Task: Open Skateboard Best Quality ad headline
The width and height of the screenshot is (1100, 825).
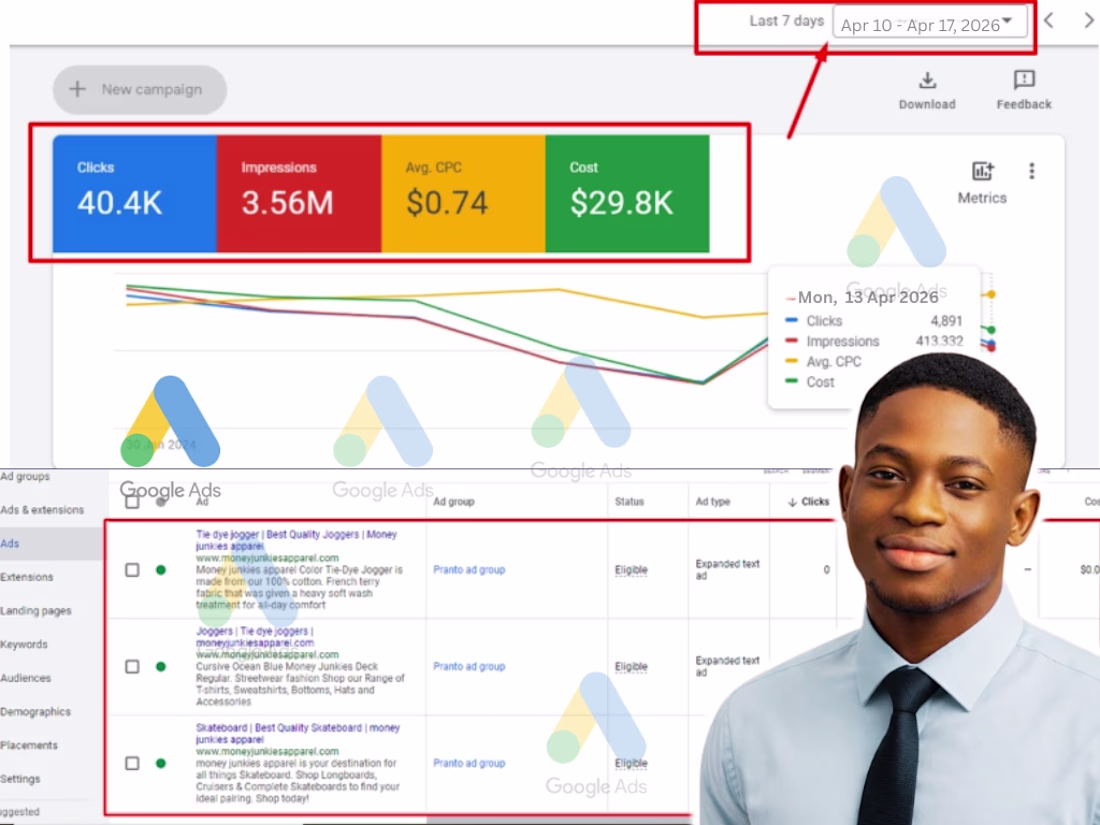Action: 297,734
